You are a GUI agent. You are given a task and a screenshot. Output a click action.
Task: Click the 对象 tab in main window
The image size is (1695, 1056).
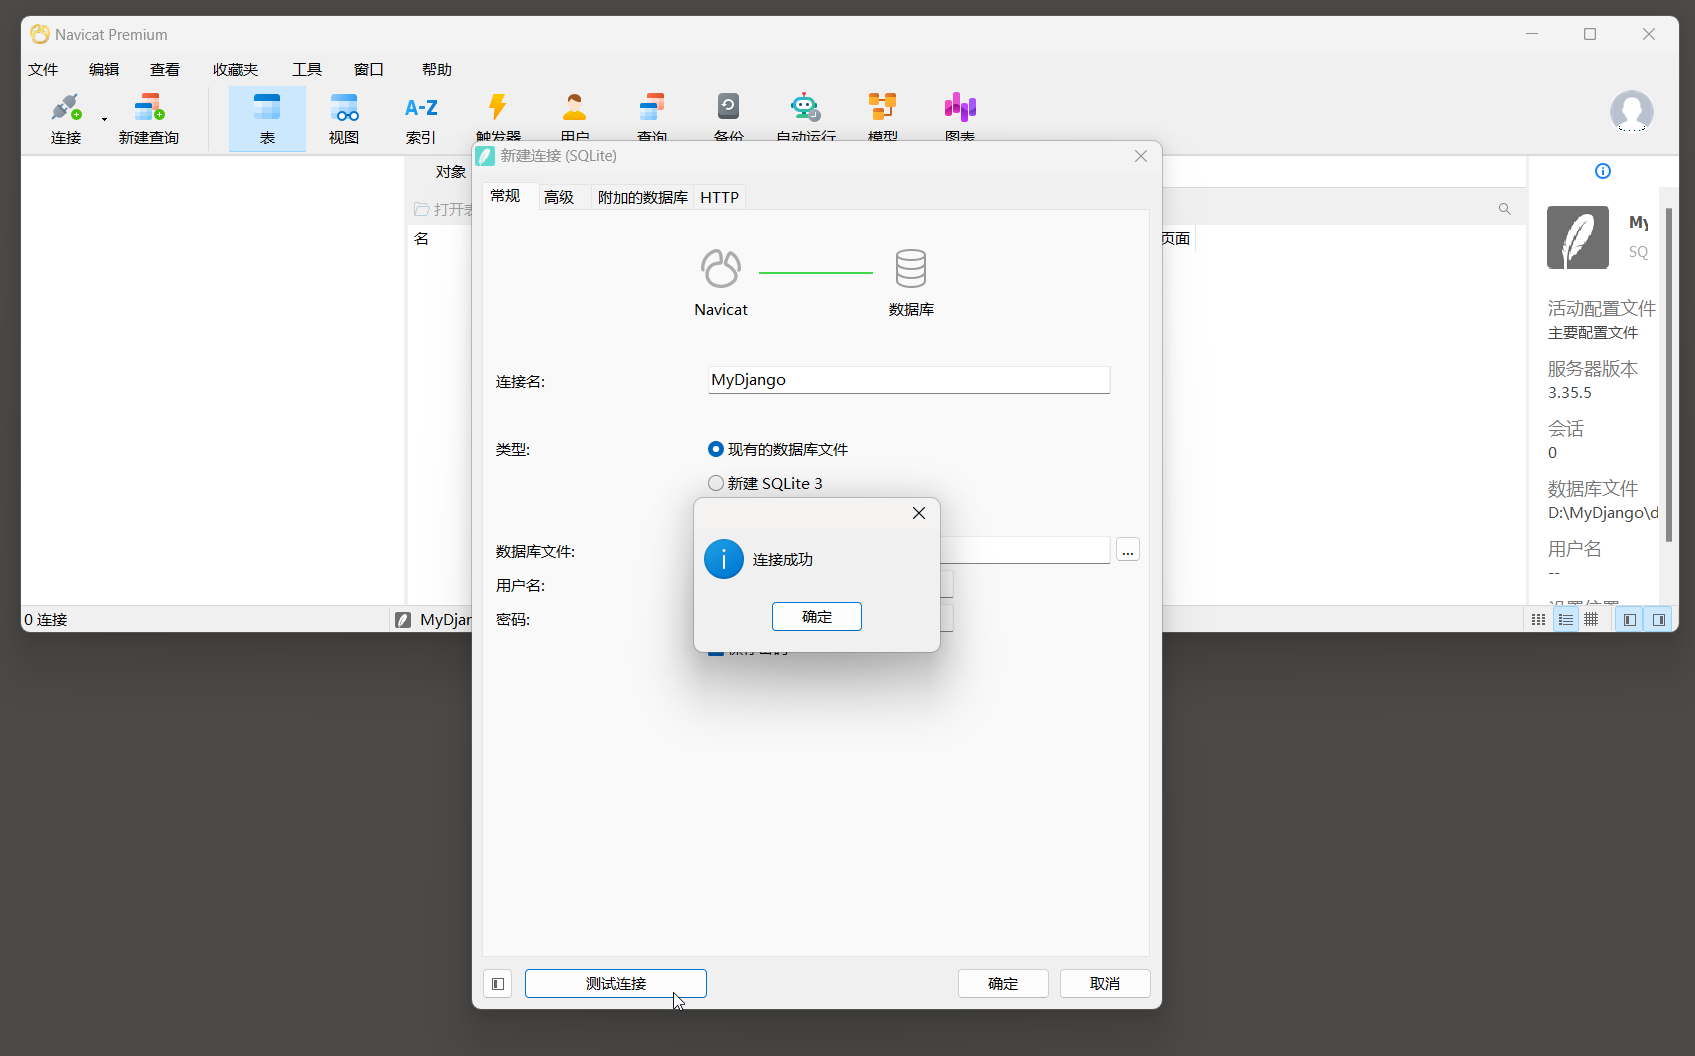451,172
